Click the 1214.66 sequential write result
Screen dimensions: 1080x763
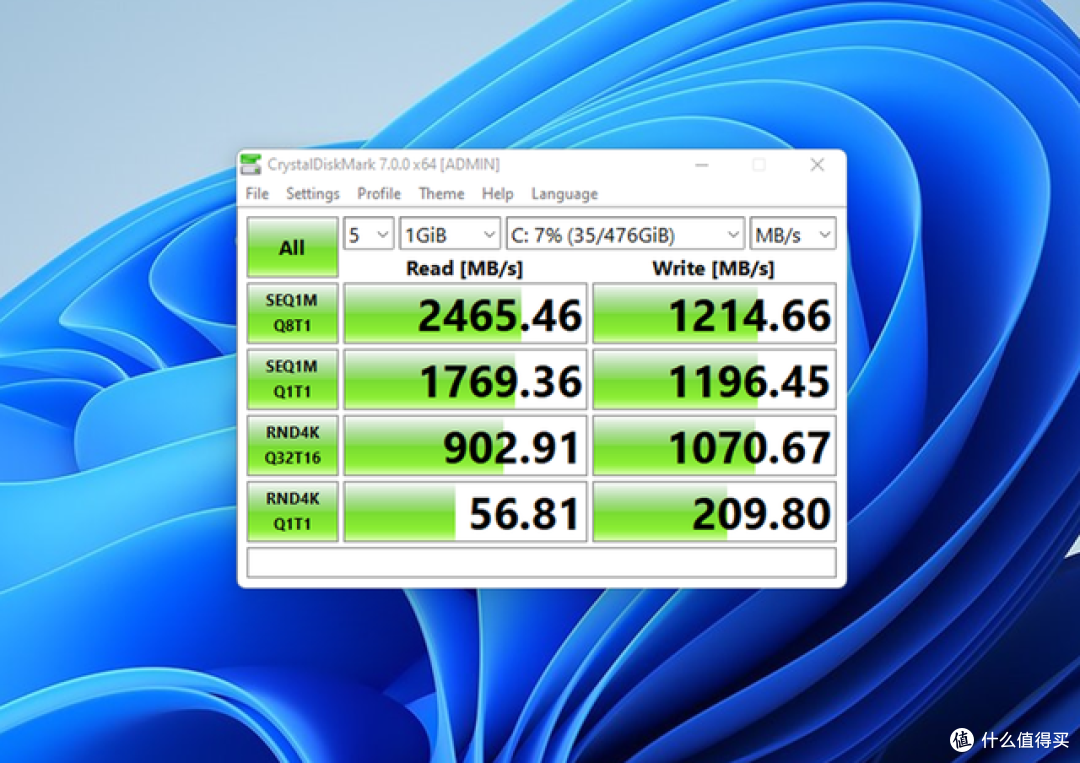pyautogui.click(x=714, y=313)
